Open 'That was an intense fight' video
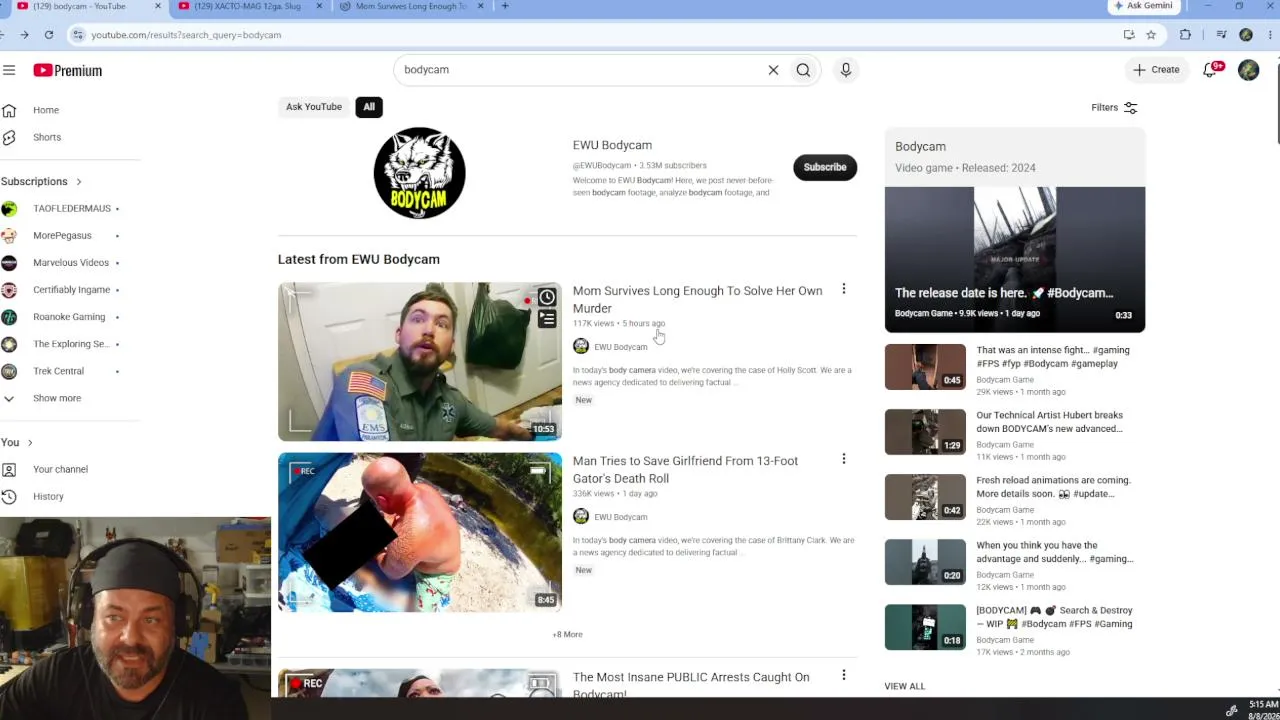 pyautogui.click(x=1053, y=357)
